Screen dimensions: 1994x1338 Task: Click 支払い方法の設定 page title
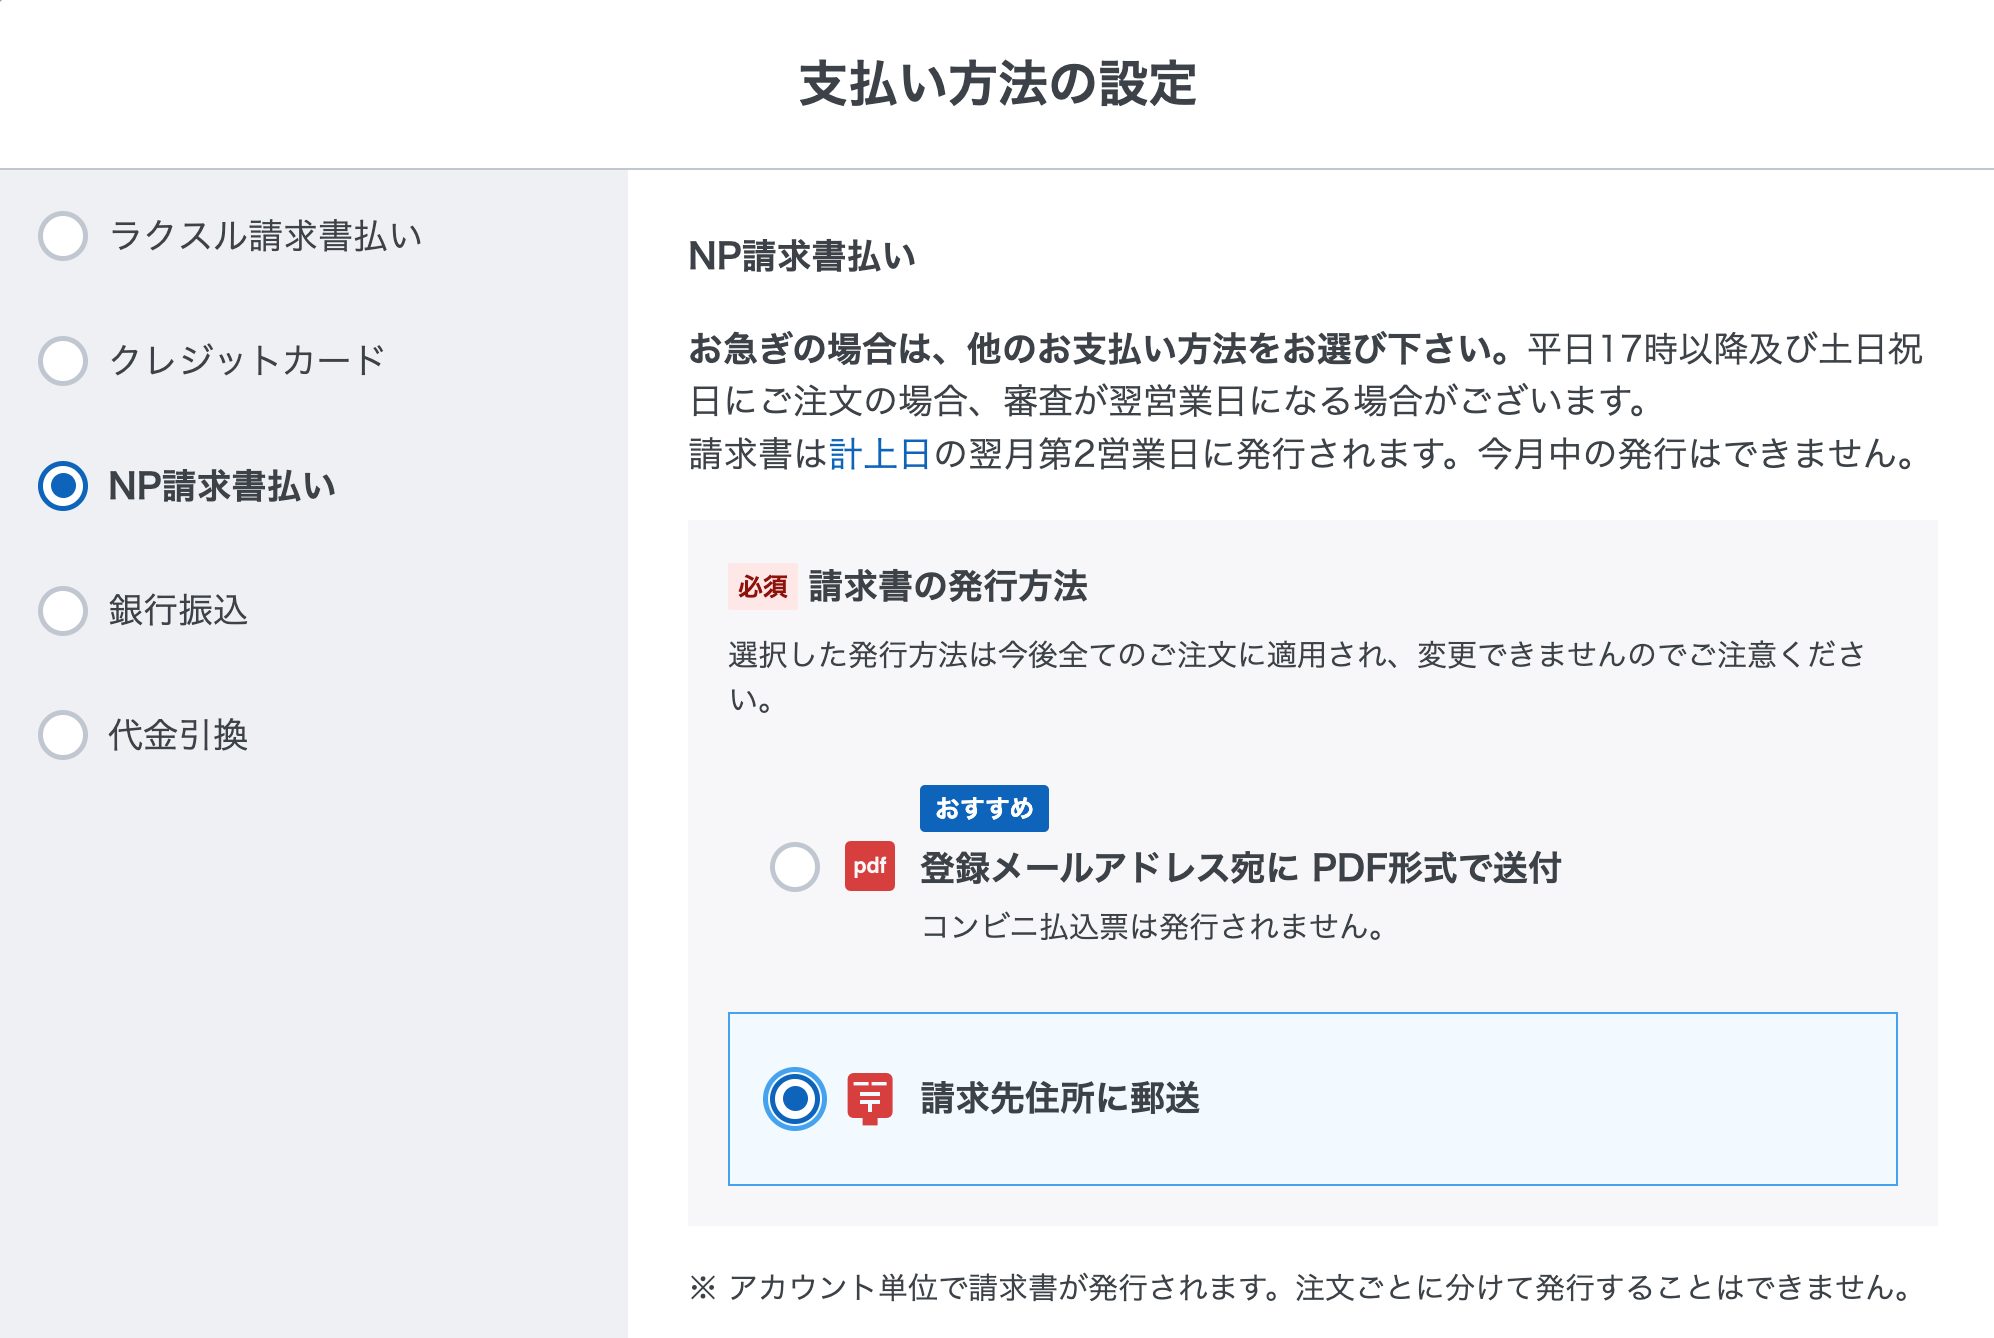coord(997,83)
